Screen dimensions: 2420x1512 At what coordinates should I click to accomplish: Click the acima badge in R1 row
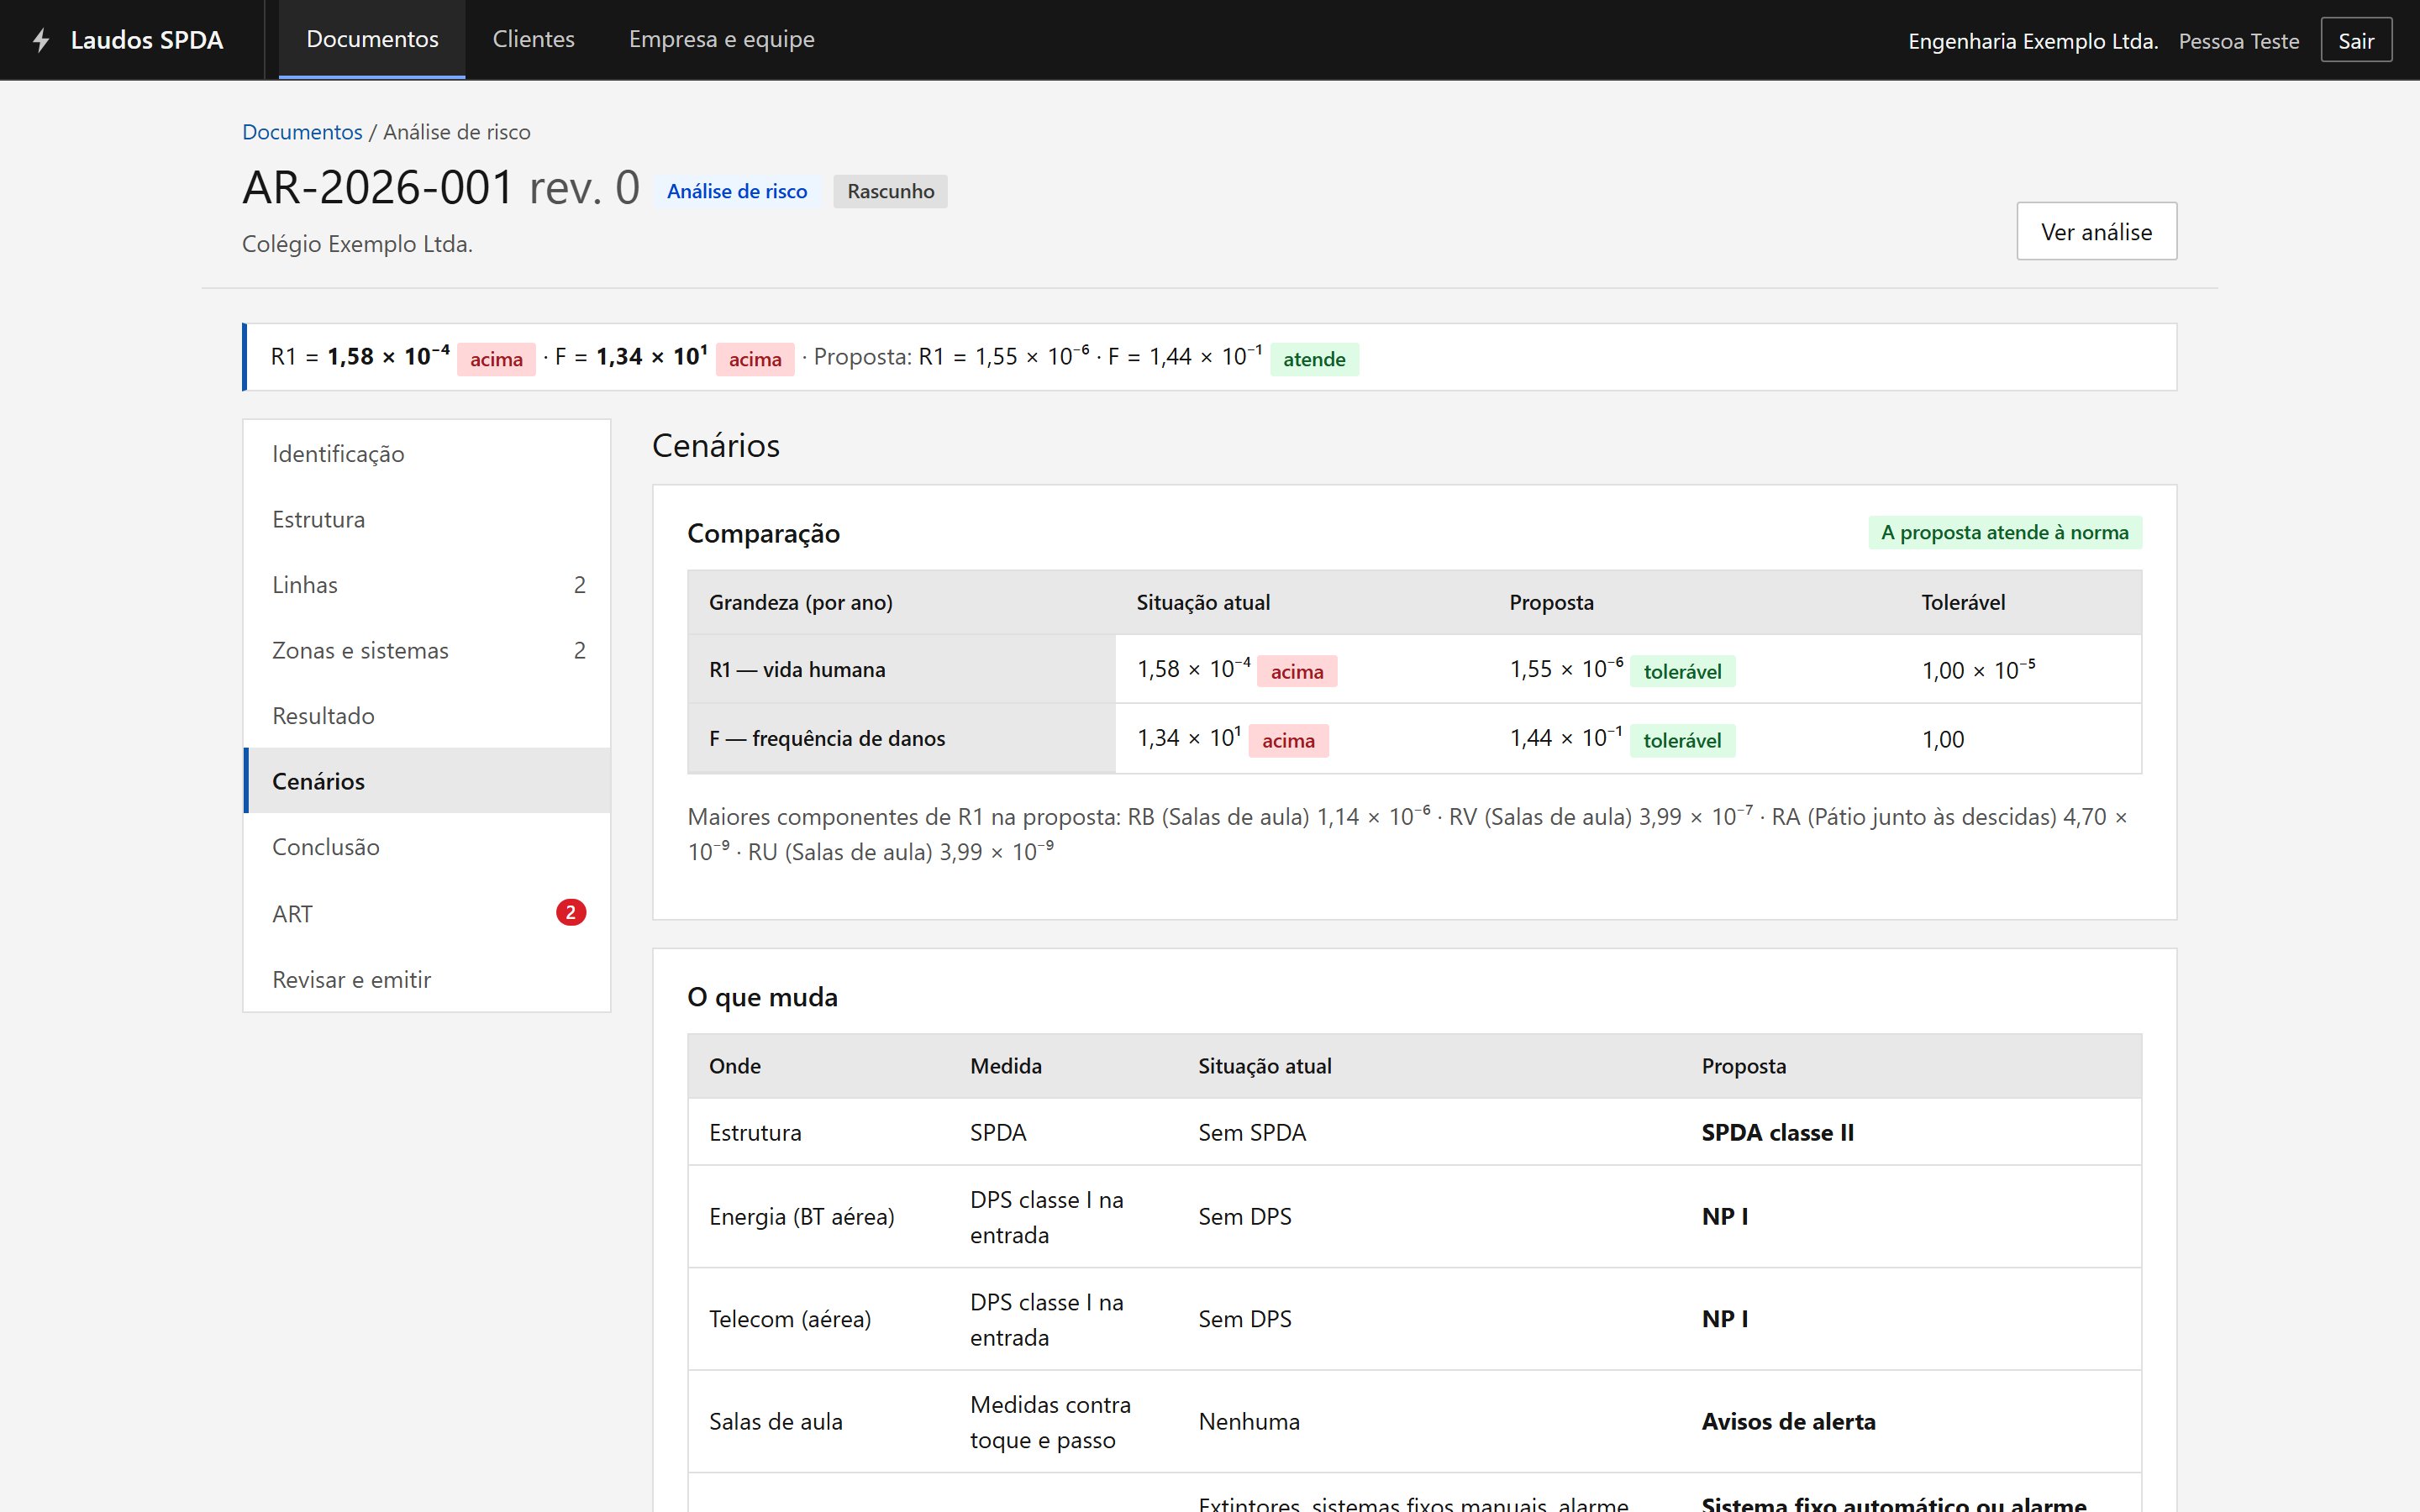coord(1297,671)
